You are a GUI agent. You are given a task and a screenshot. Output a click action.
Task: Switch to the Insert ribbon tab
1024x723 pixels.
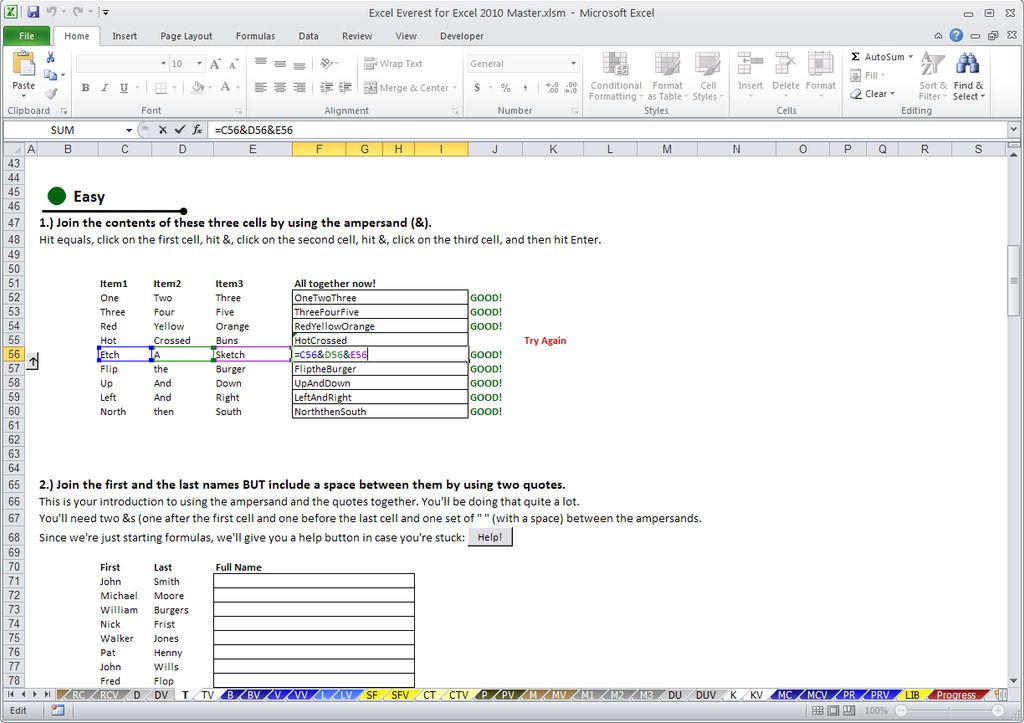point(124,36)
